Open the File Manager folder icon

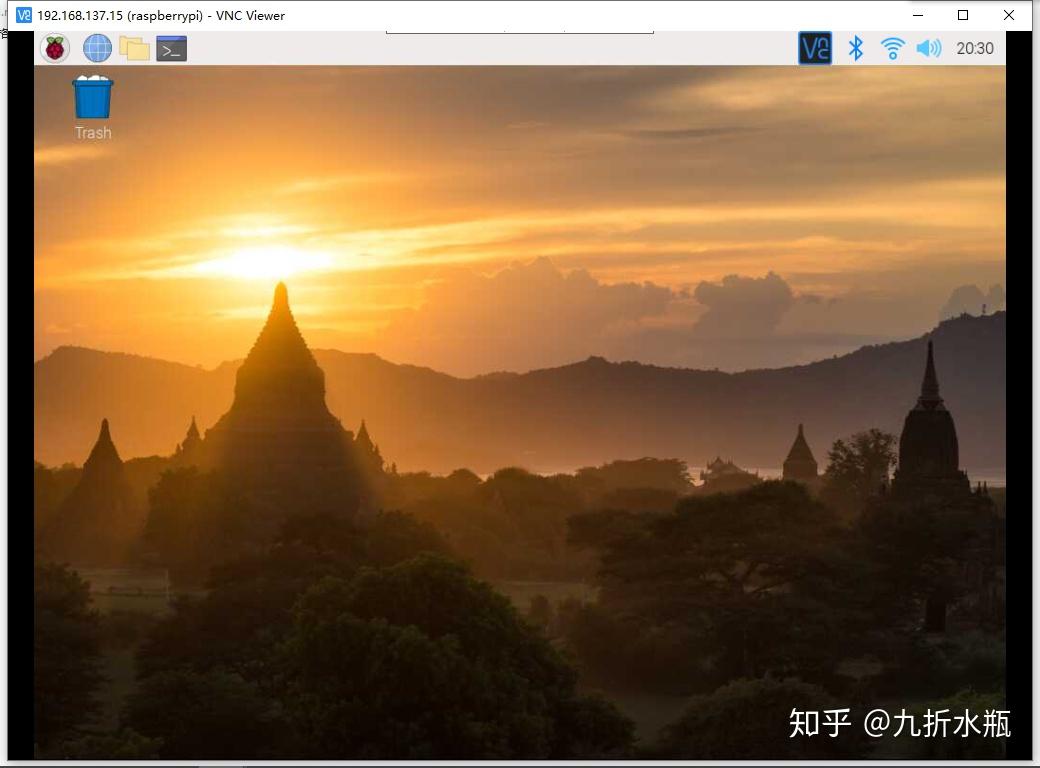(134, 48)
